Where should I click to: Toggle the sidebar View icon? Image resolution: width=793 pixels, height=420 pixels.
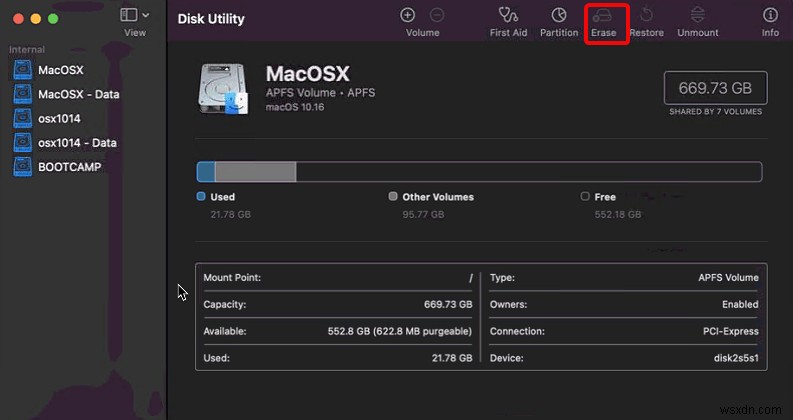click(128, 15)
